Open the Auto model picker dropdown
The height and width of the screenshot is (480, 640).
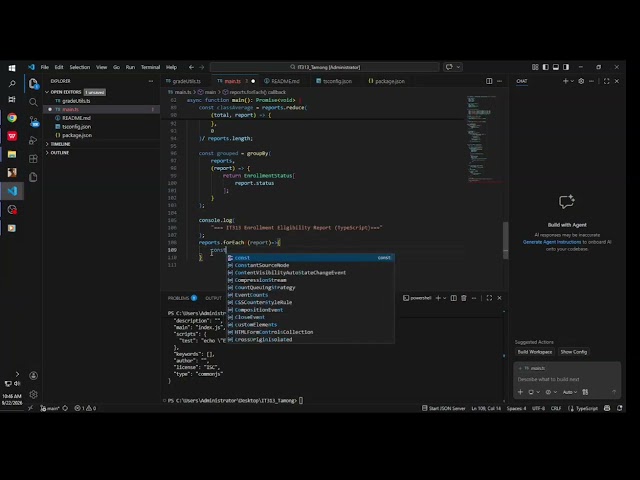[570, 392]
